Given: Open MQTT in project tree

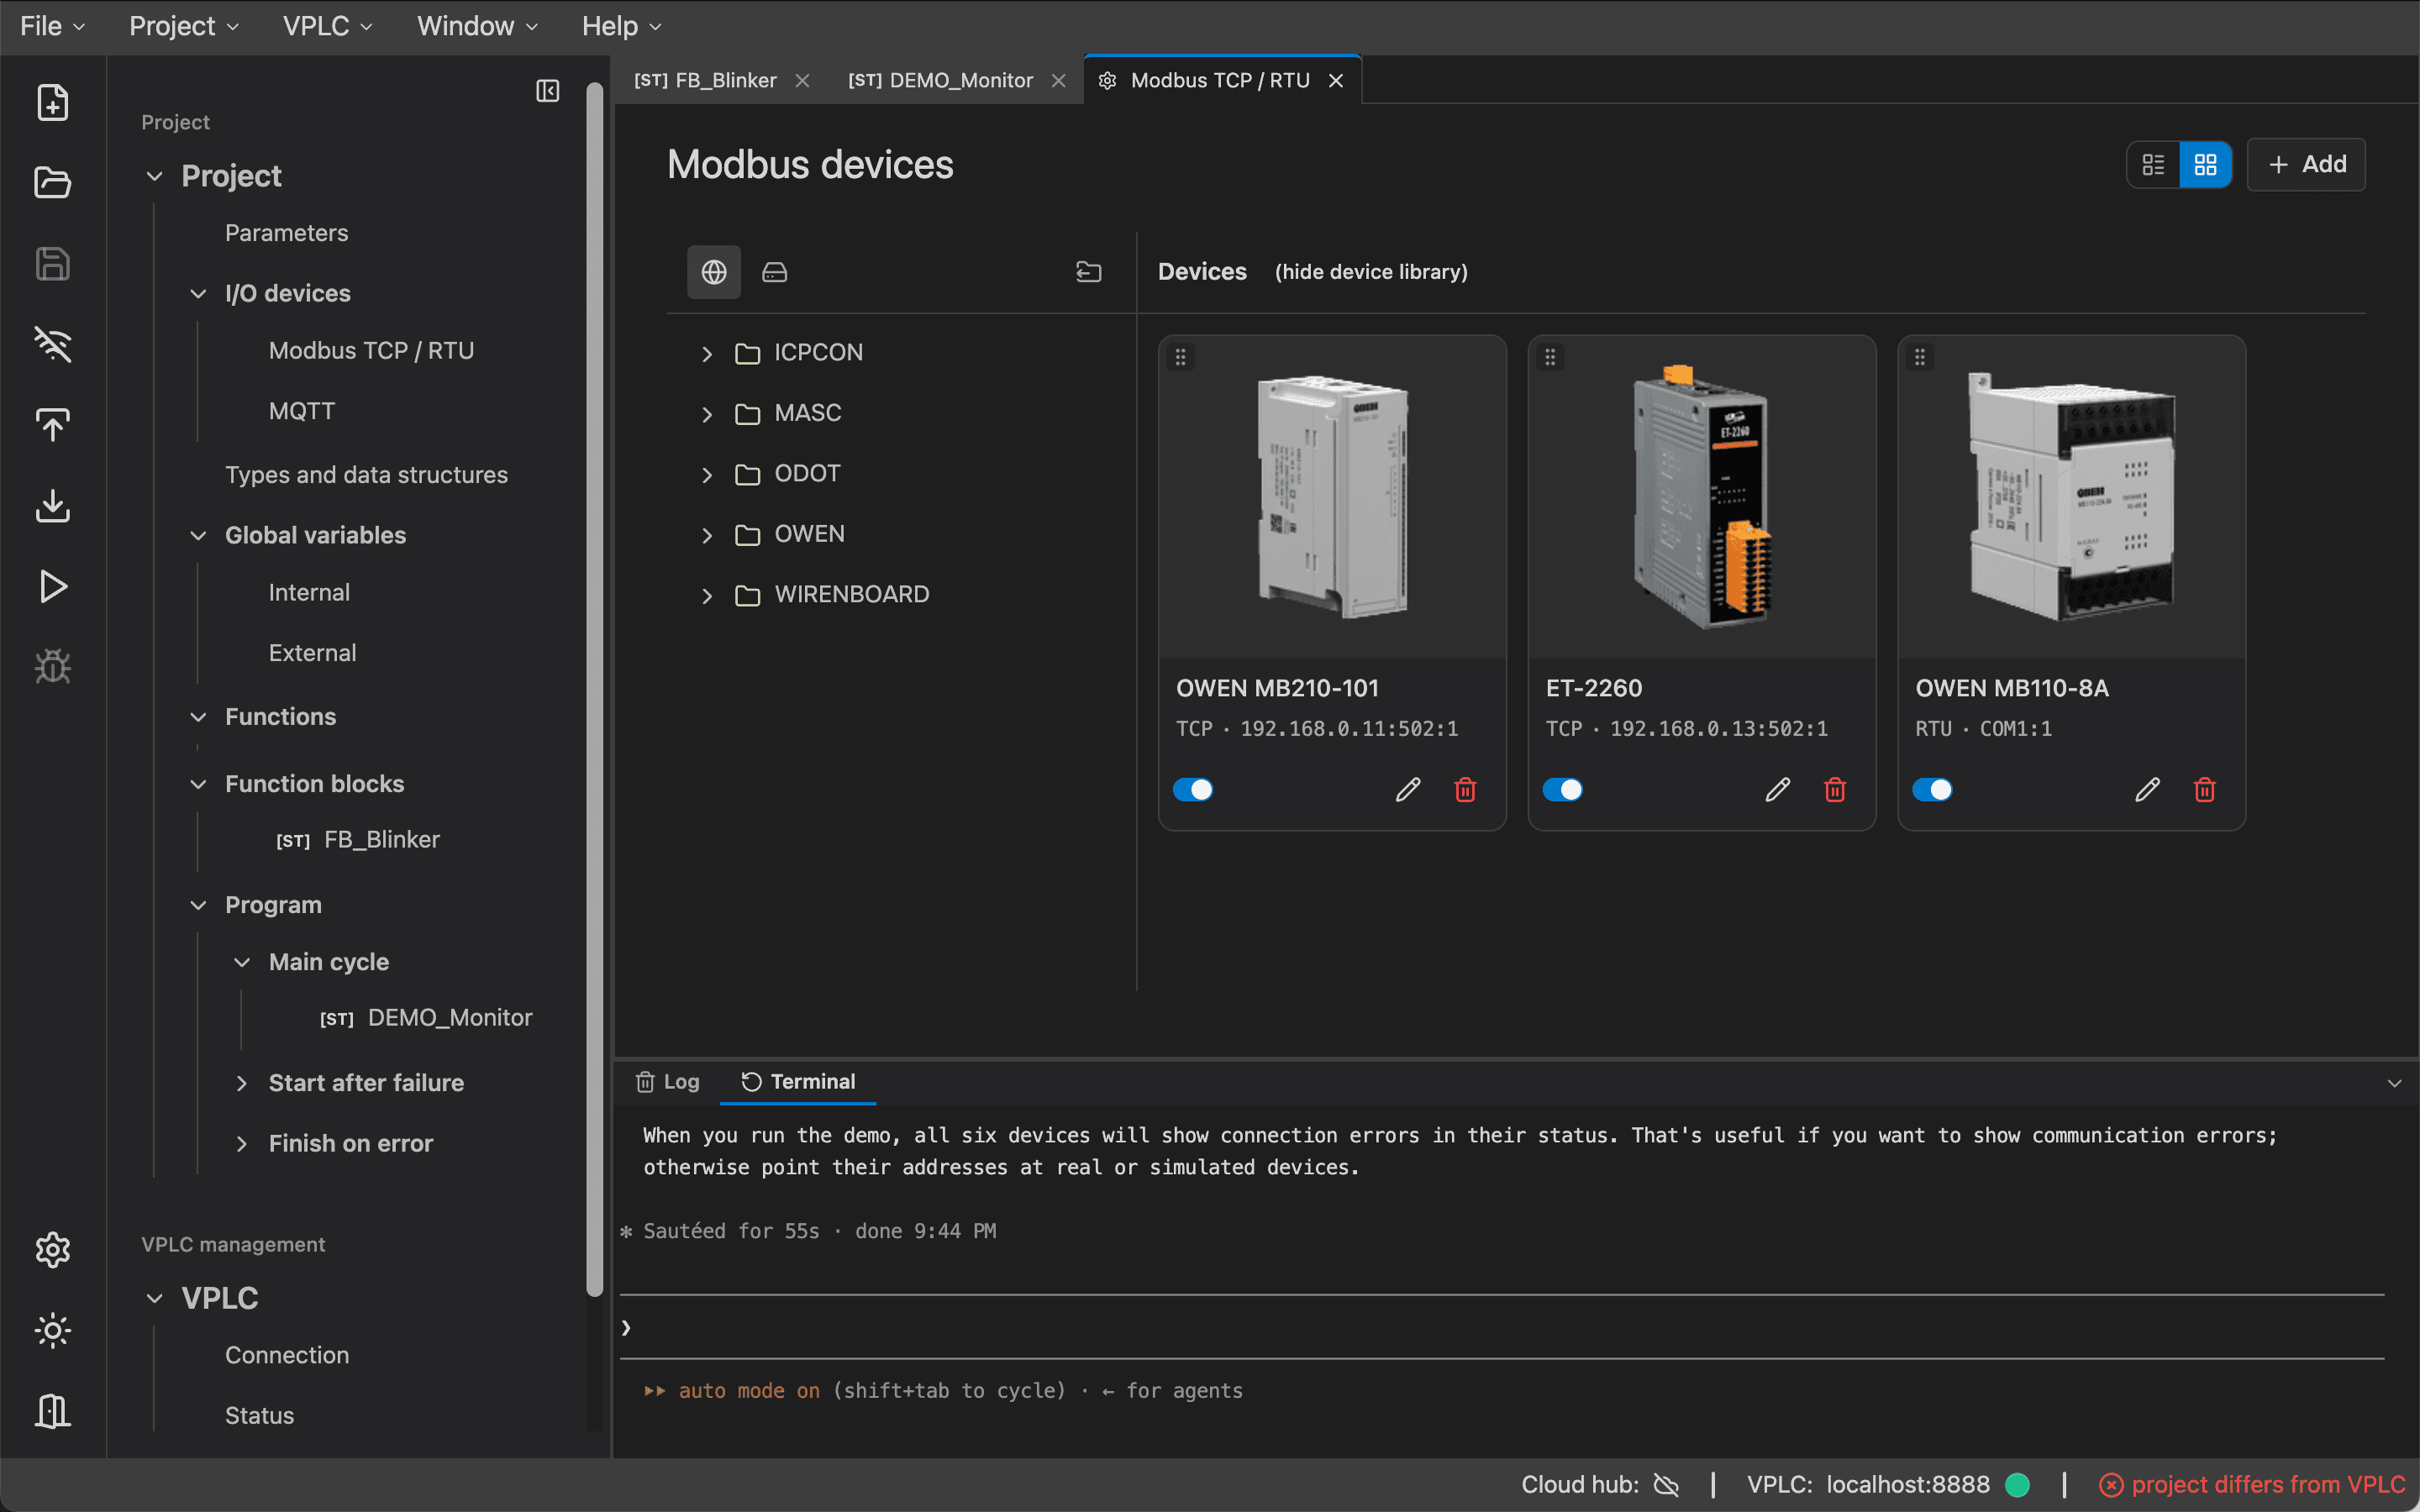Looking at the screenshot, I should point(302,411).
